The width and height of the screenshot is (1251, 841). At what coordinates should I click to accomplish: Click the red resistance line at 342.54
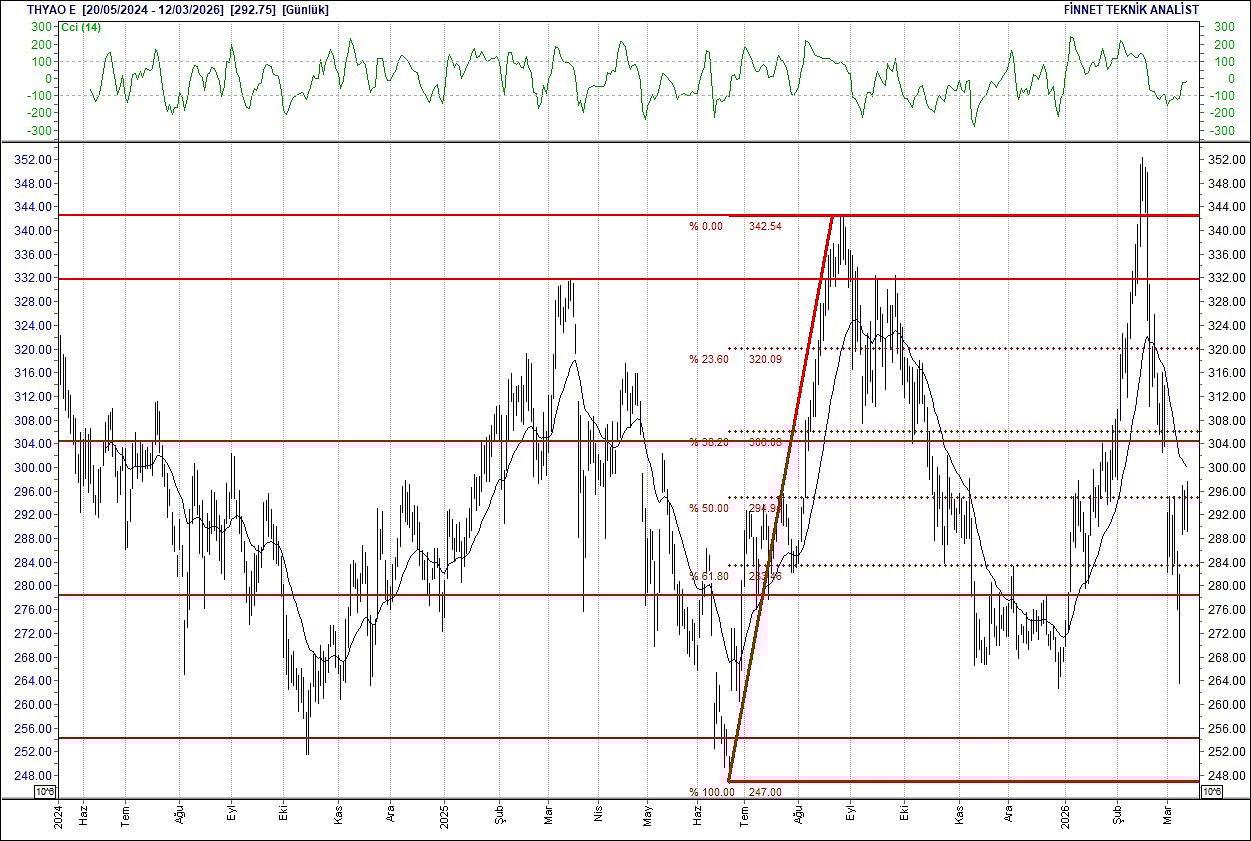(1000, 215)
